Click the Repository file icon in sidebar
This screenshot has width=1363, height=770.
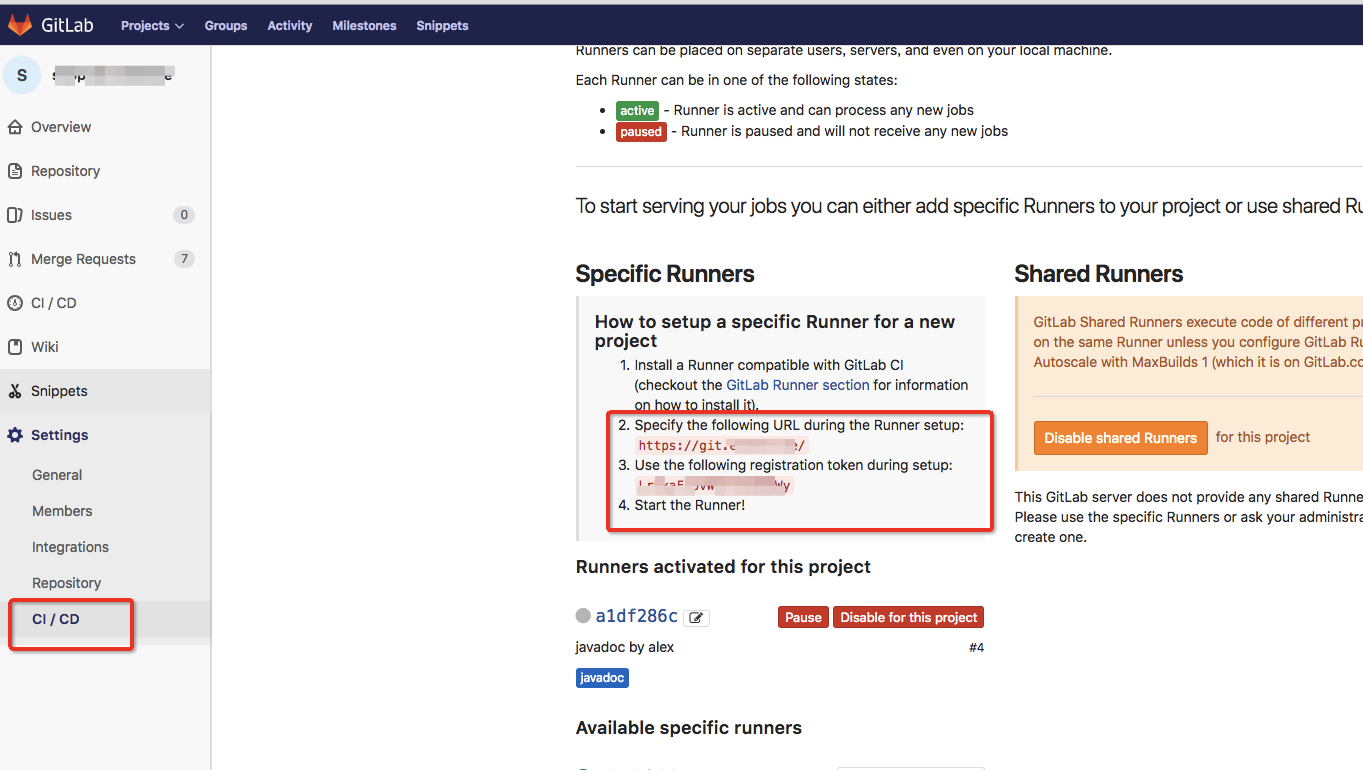click(14, 171)
